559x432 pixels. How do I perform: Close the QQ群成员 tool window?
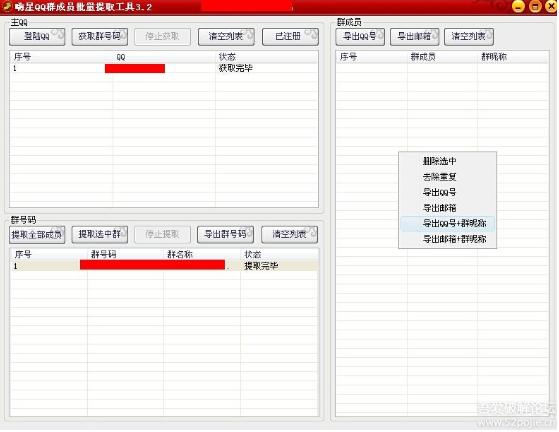point(551,6)
